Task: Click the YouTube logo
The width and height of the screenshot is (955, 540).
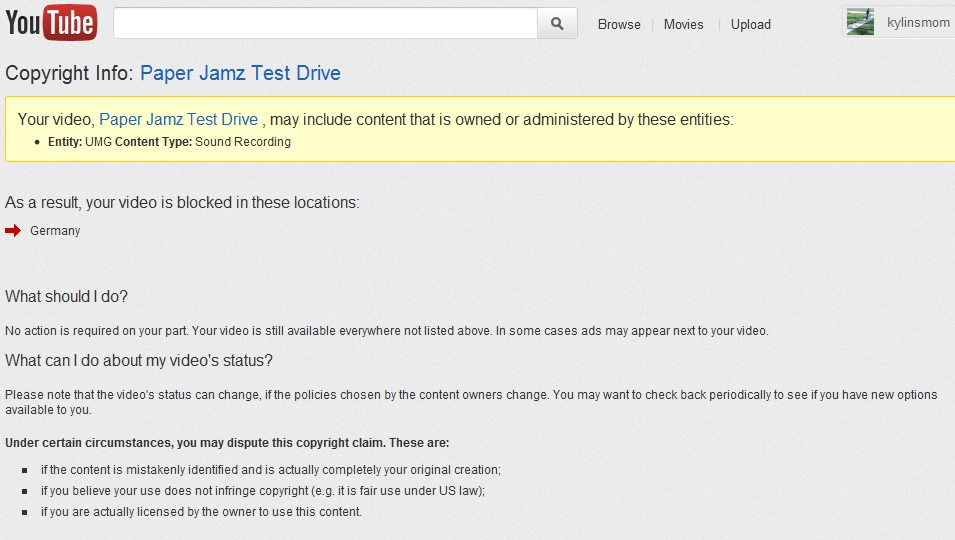Action: [x=51, y=23]
